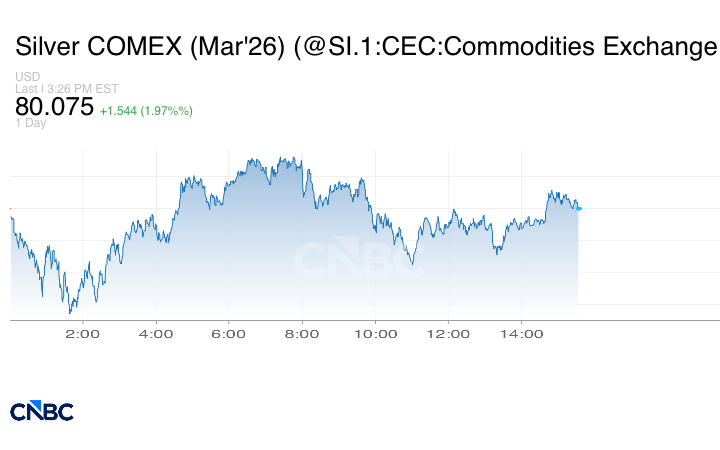720x450 pixels.
Task: Click the small red marker at chart's left edge
Action: click(10, 208)
